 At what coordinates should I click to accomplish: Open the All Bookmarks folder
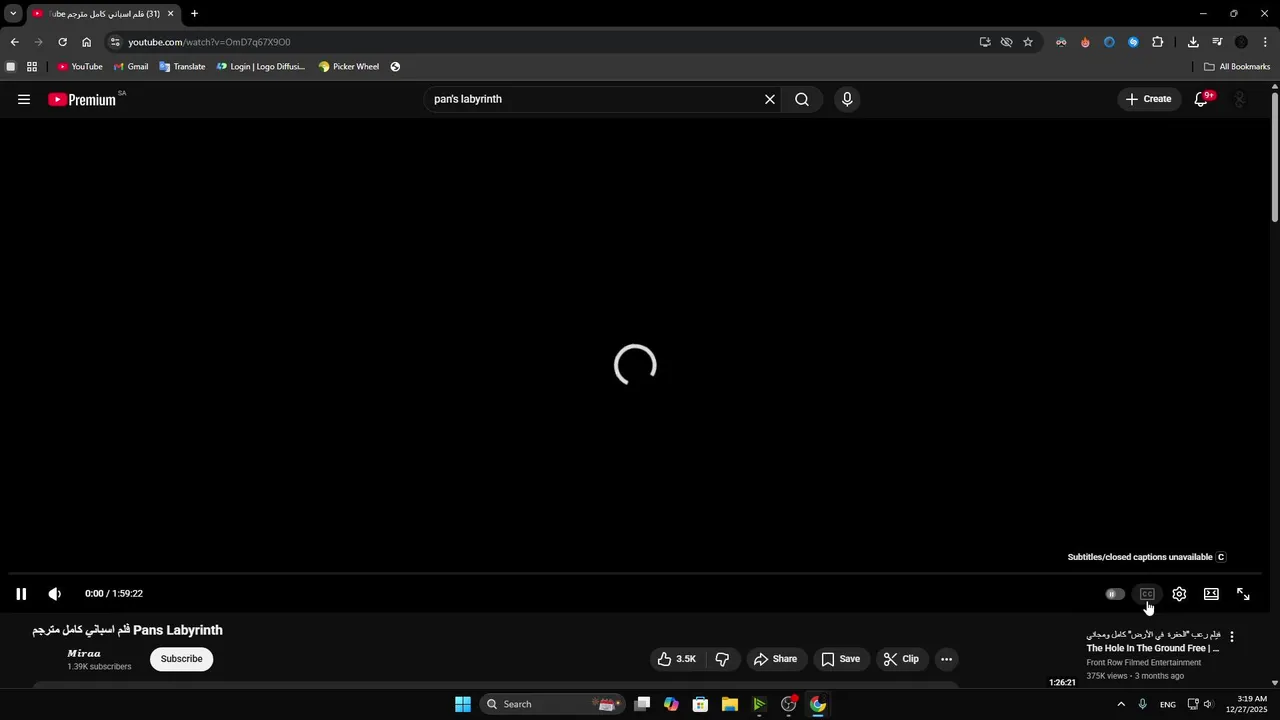coord(1237,67)
